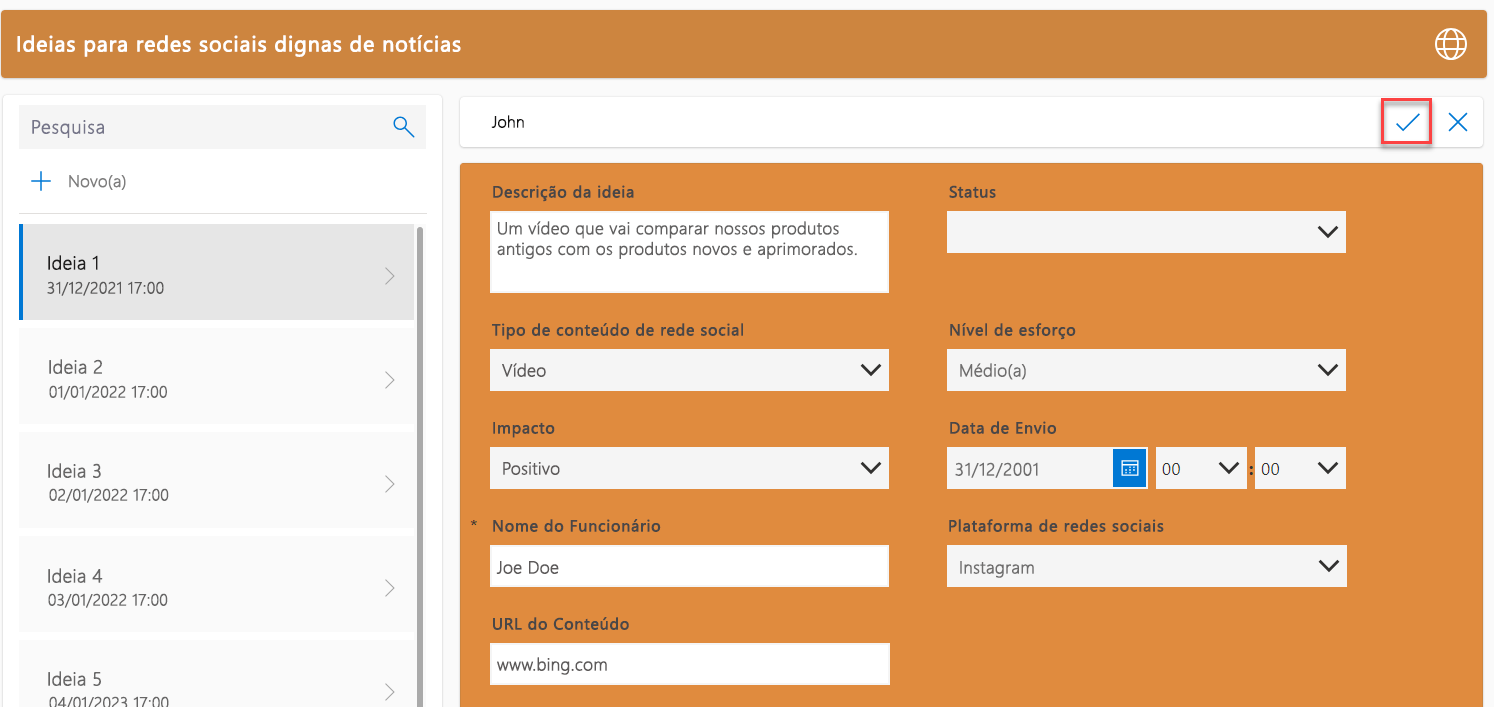Select Ideia 3 list item
Viewport: 1494px width, 707px height.
point(217,481)
